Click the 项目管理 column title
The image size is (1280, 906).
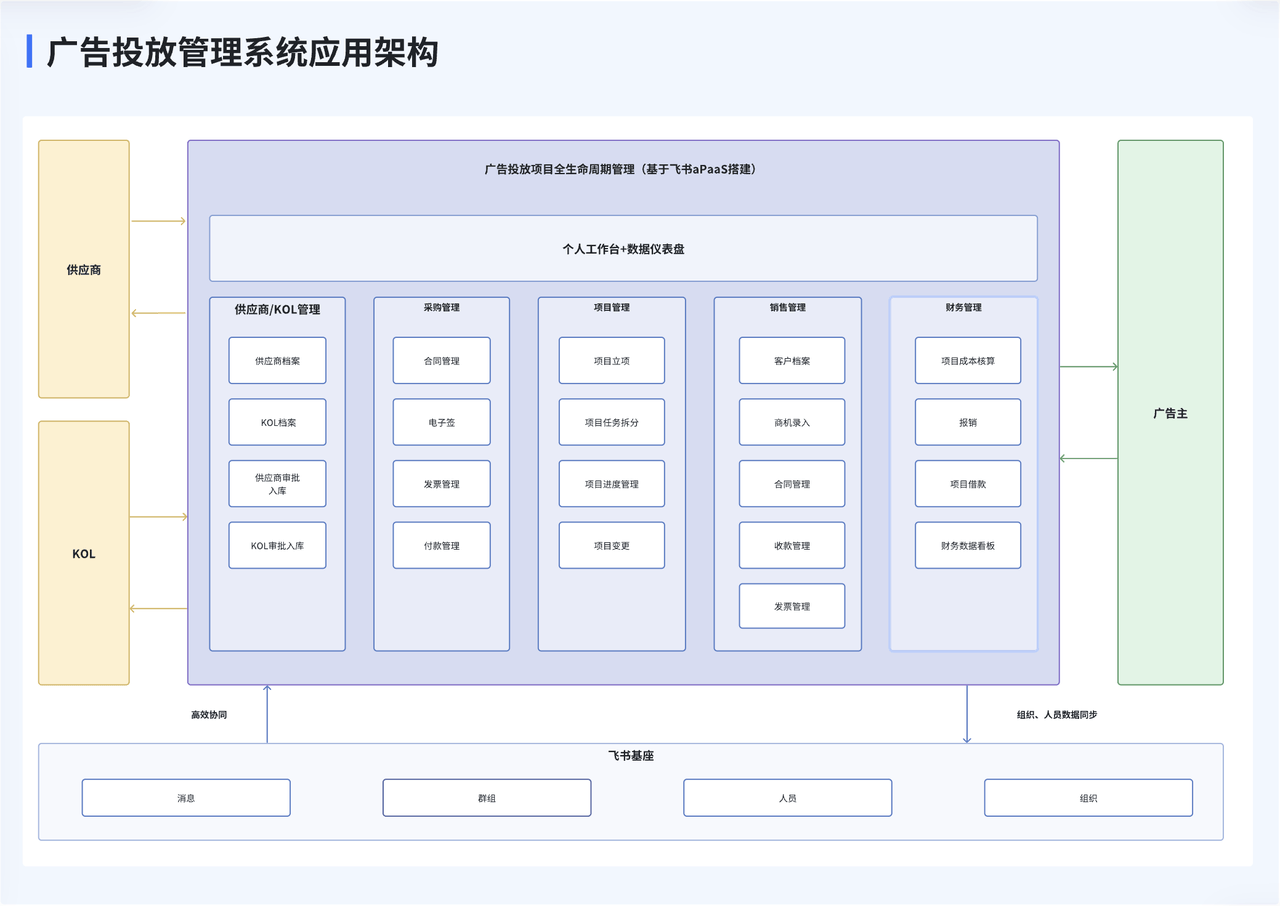612,307
